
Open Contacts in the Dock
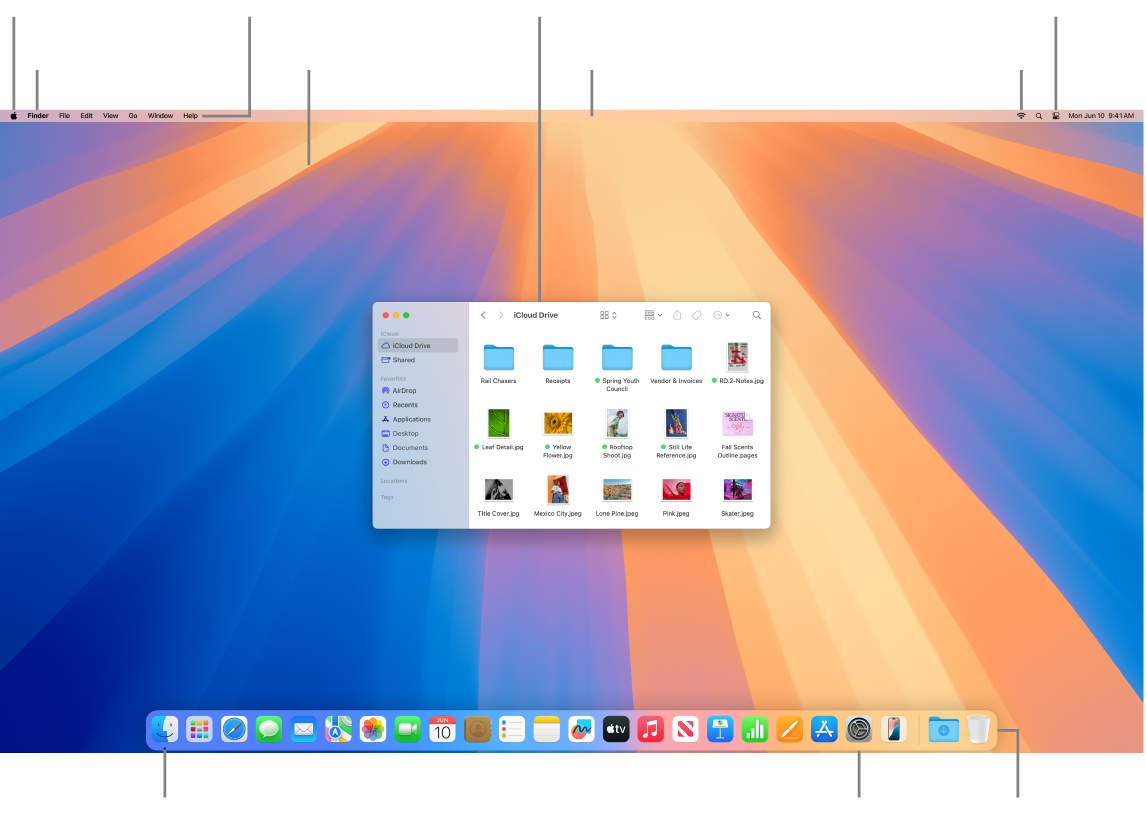tap(477, 729)
